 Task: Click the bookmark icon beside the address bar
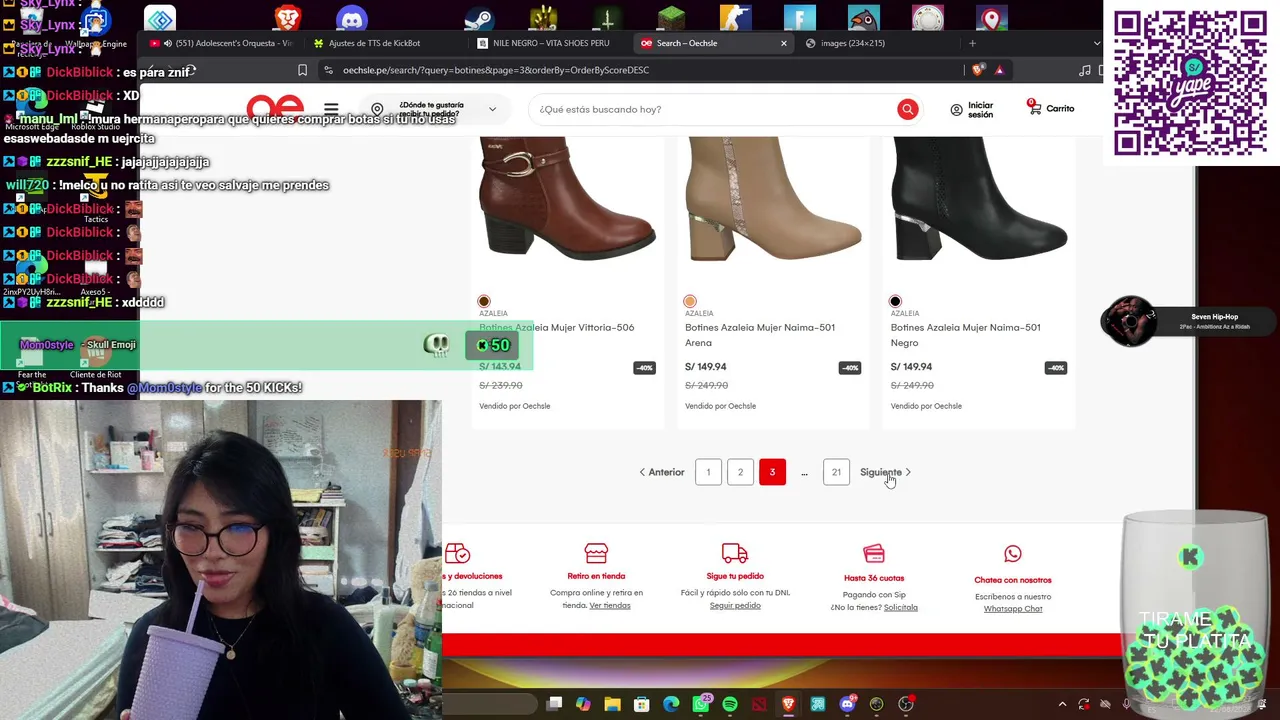click(x=302, y=70)
